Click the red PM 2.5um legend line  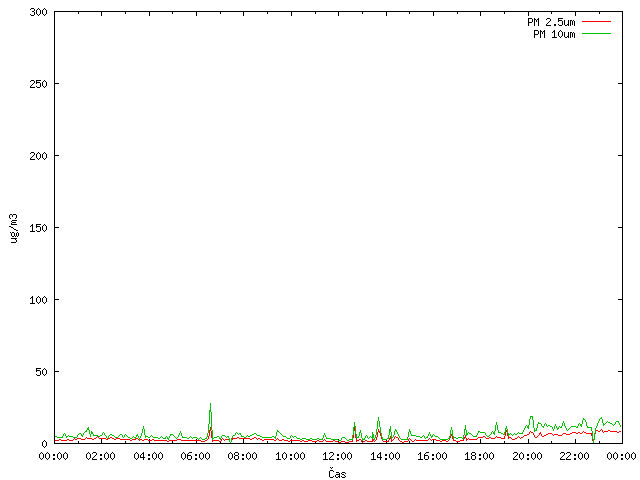596,22
